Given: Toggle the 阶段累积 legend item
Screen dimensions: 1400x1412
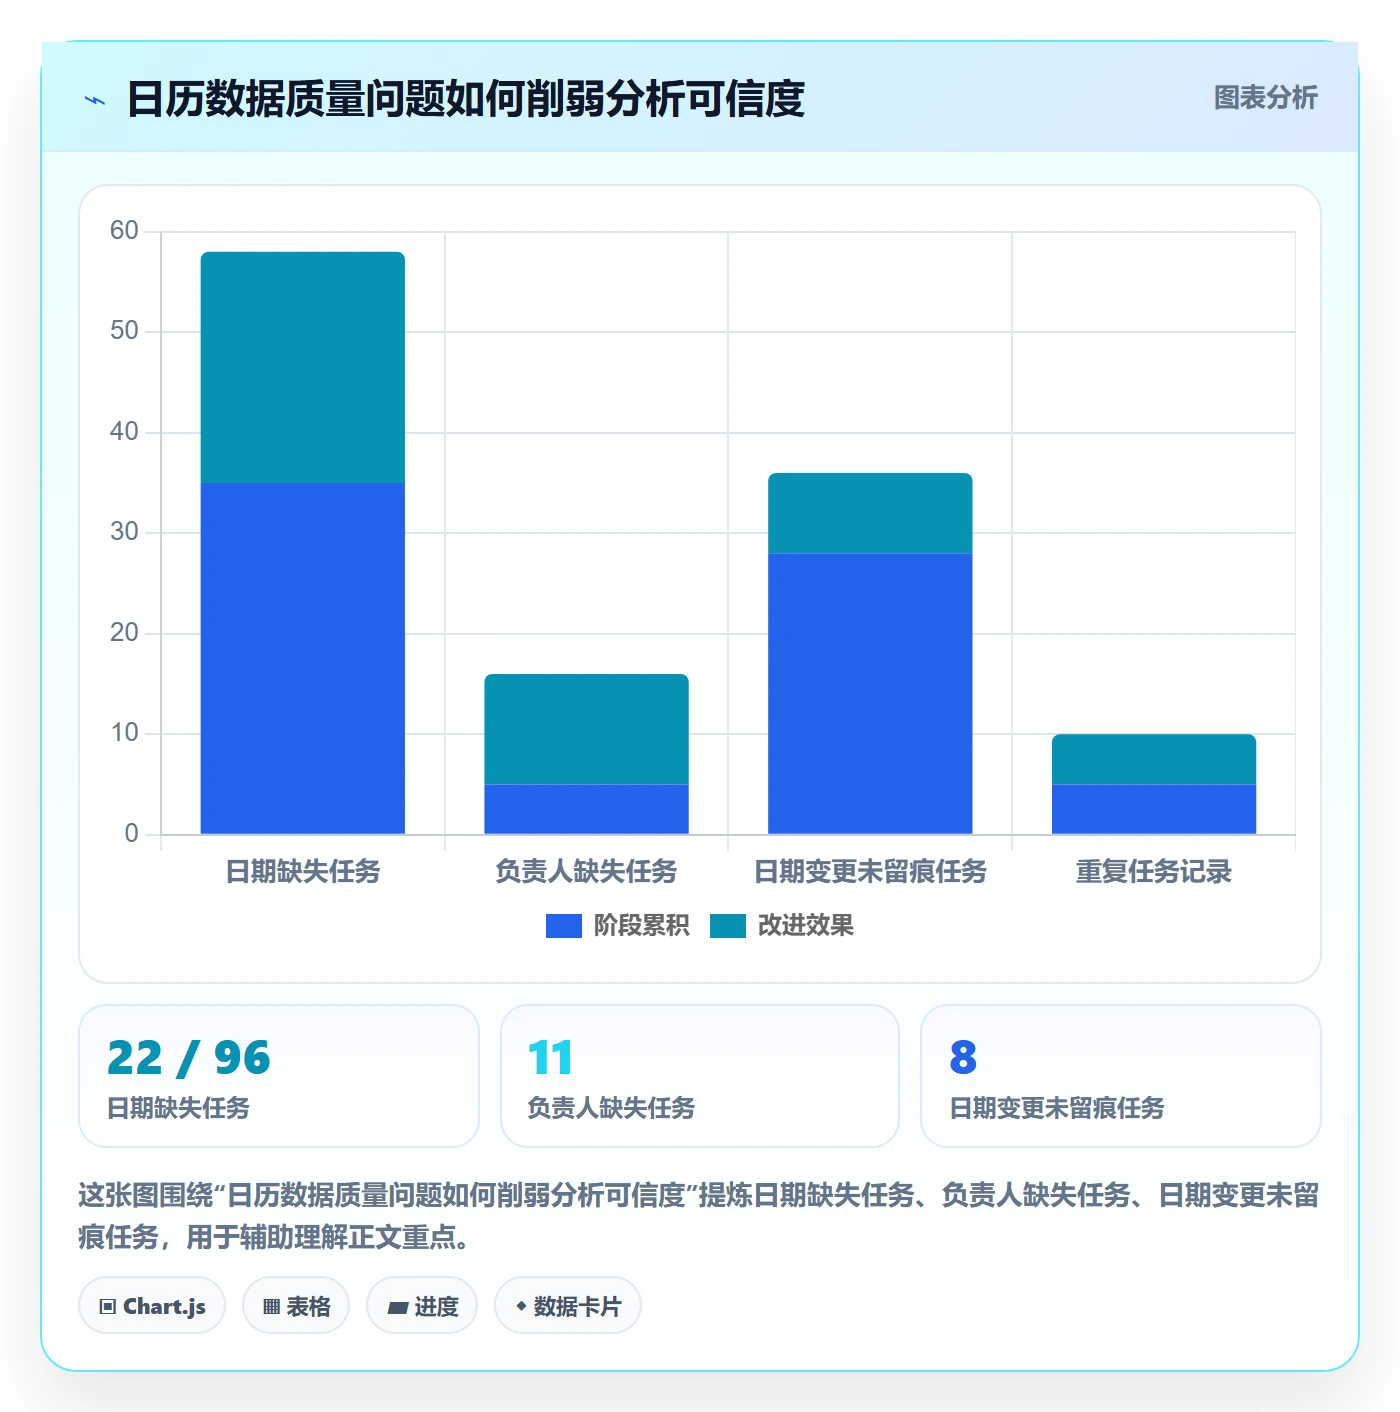Looking at the screenshot, I should [617, 926].
